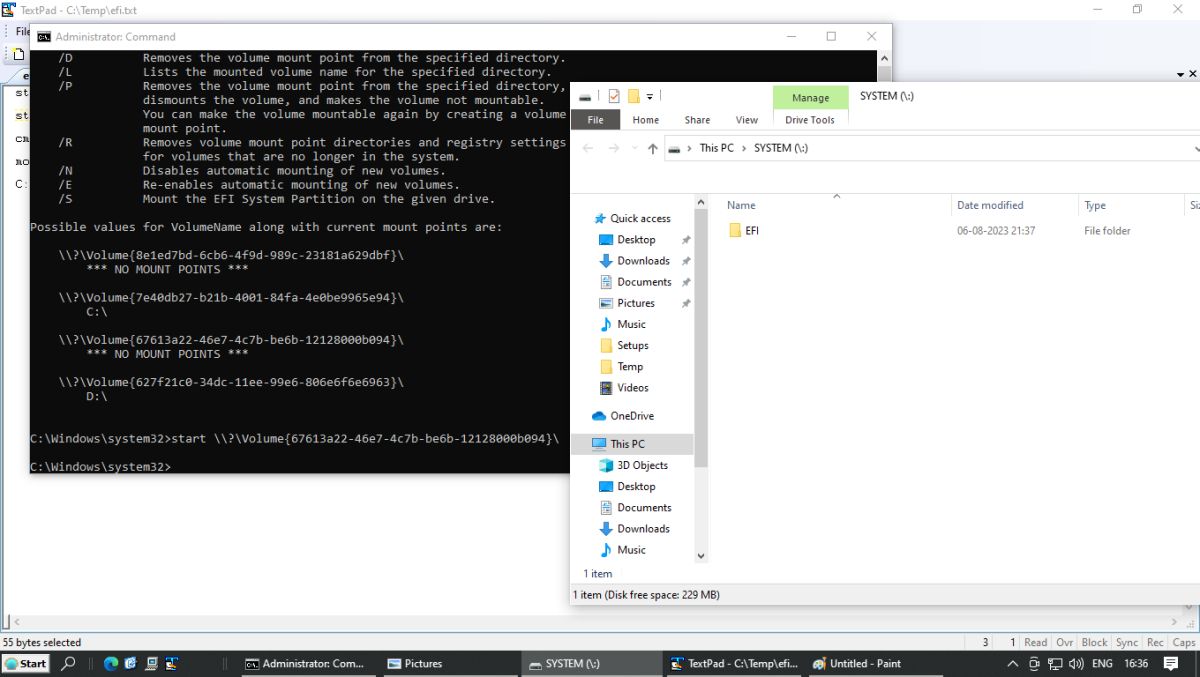This screenshot has height=677, width=1200.
Task: Open pinned Desktop under Quick access
Action: click(636, 240)
